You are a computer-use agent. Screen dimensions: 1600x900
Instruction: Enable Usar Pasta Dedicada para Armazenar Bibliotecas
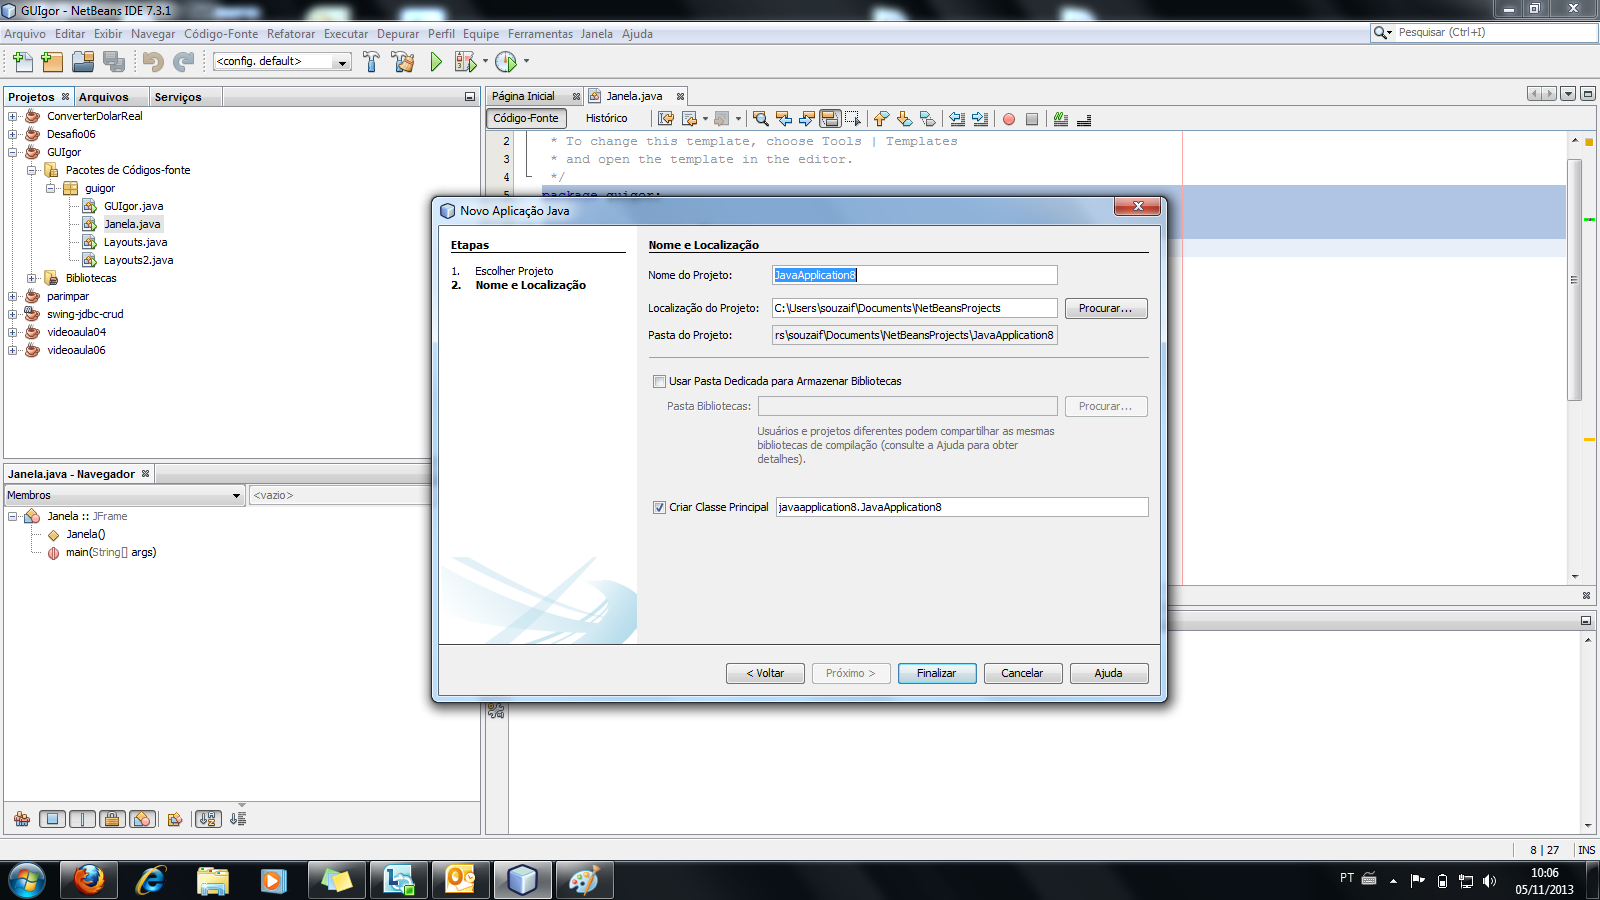659,381
